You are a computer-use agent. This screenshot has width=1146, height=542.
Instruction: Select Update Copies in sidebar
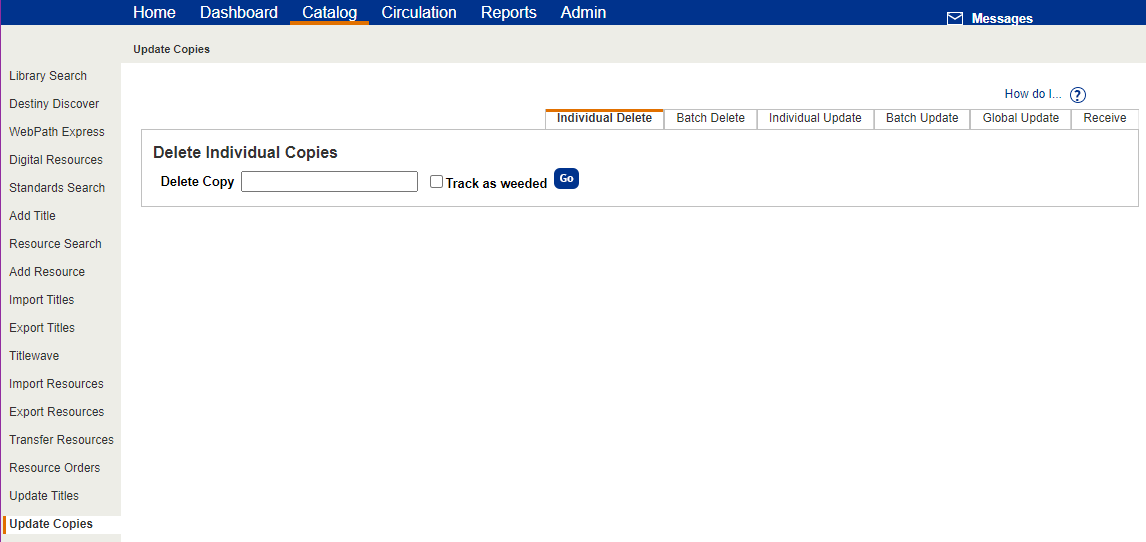[x=51, y=524]
